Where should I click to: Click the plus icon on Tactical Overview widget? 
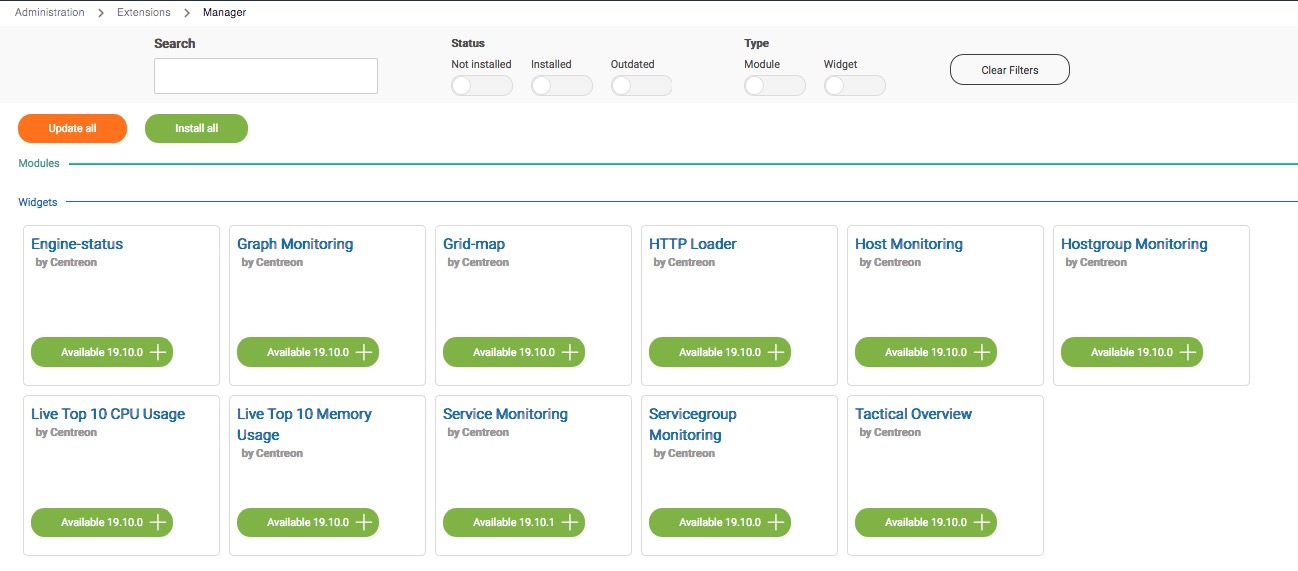(982, 522)
